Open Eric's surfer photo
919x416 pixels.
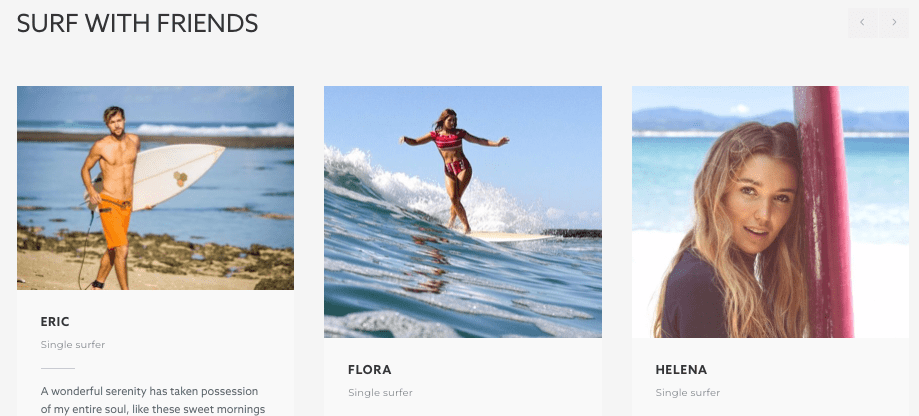(x=155, y=188)
